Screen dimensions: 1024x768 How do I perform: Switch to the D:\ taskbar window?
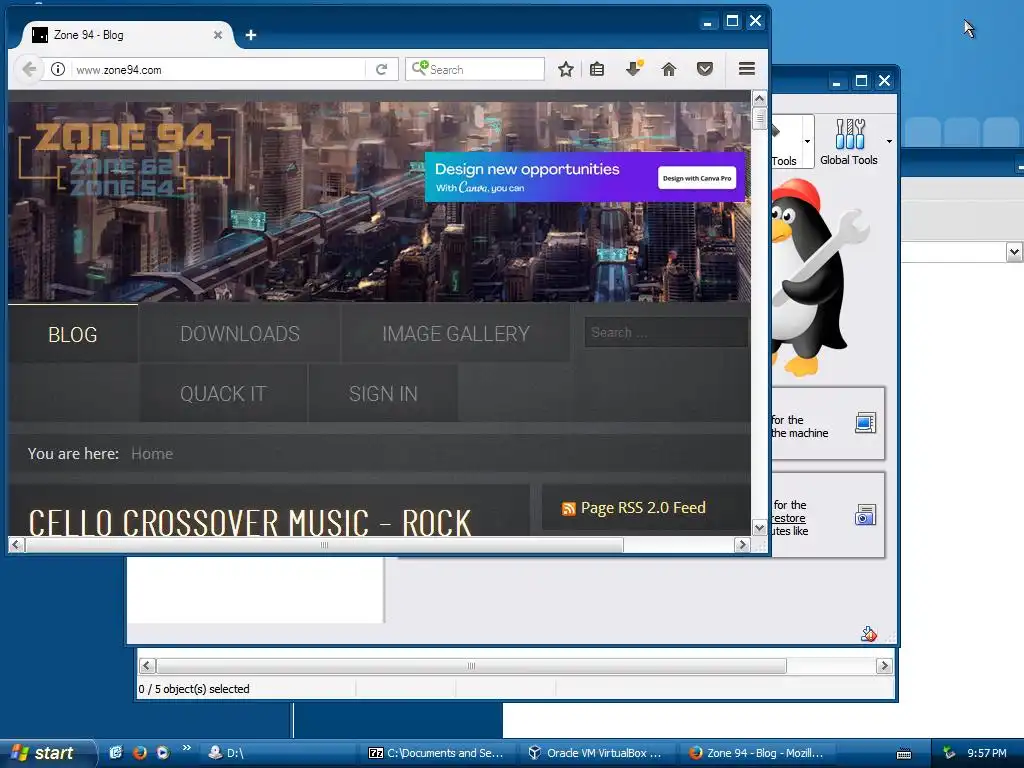279,753
